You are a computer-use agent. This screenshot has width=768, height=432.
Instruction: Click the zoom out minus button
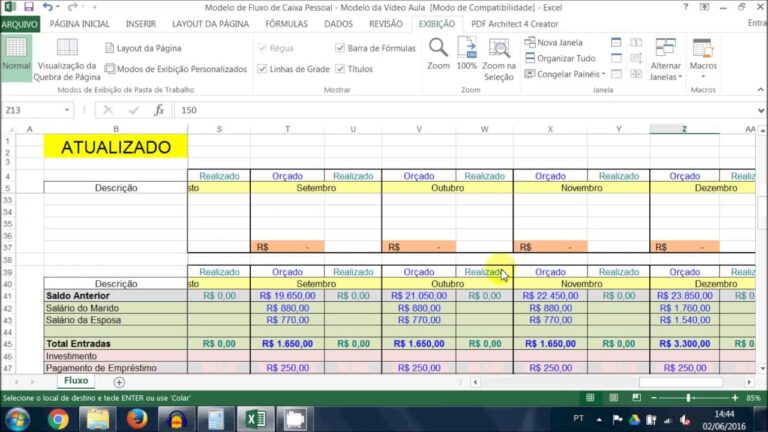click(653, 398)
